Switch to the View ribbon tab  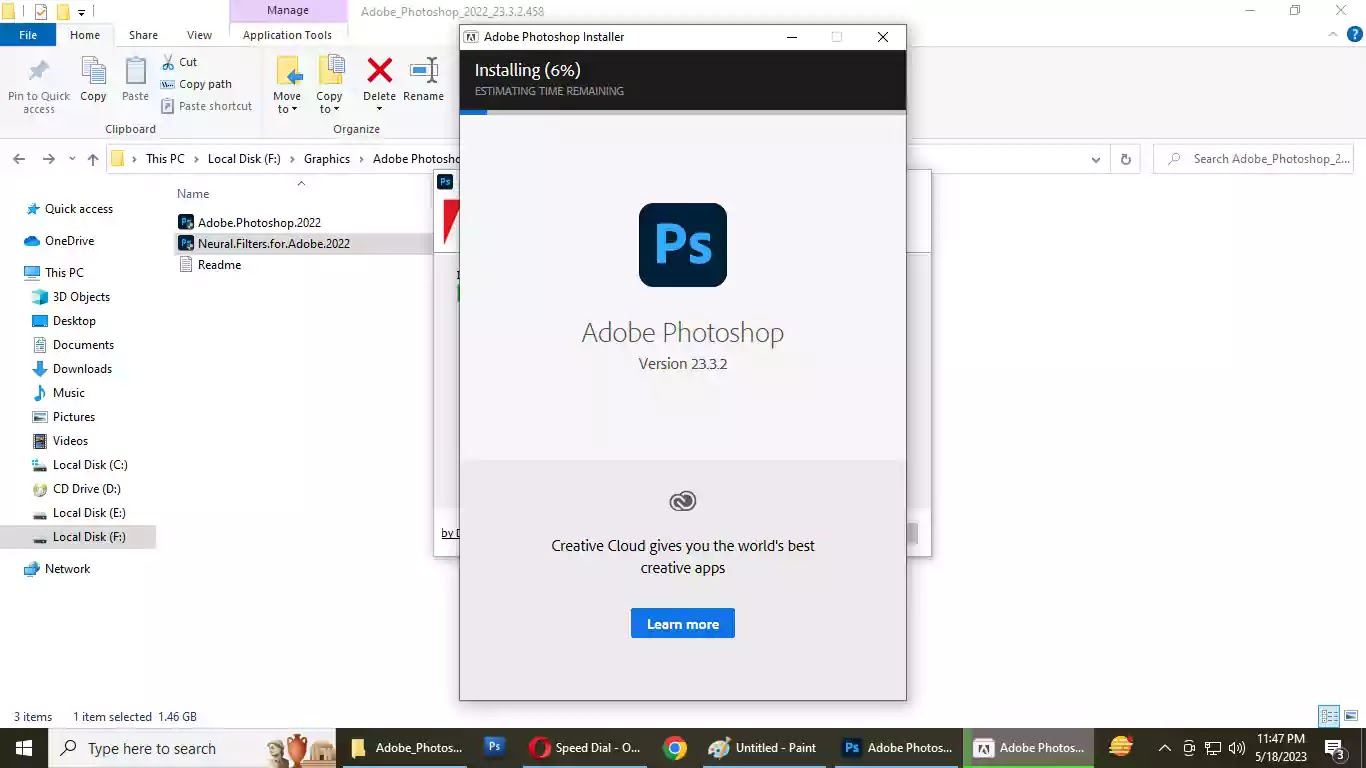[199, 35]
